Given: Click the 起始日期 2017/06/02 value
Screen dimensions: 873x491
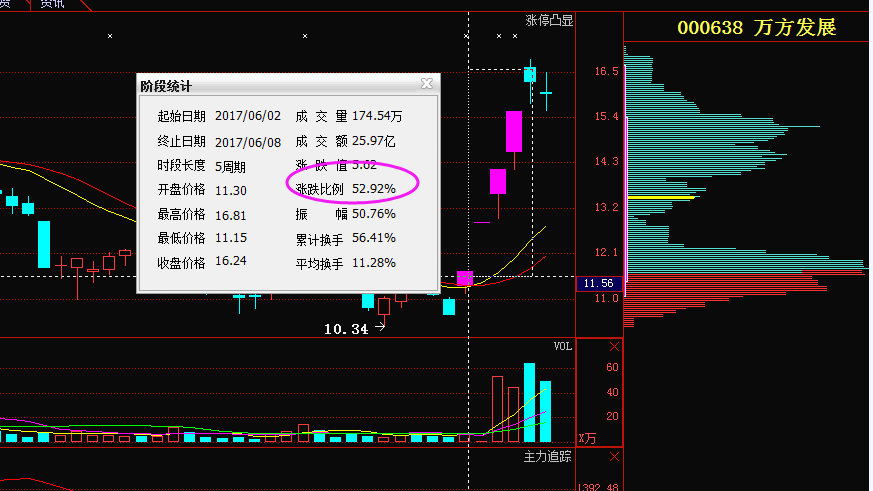Looking at the screenshot, I should tap(248, 117).
